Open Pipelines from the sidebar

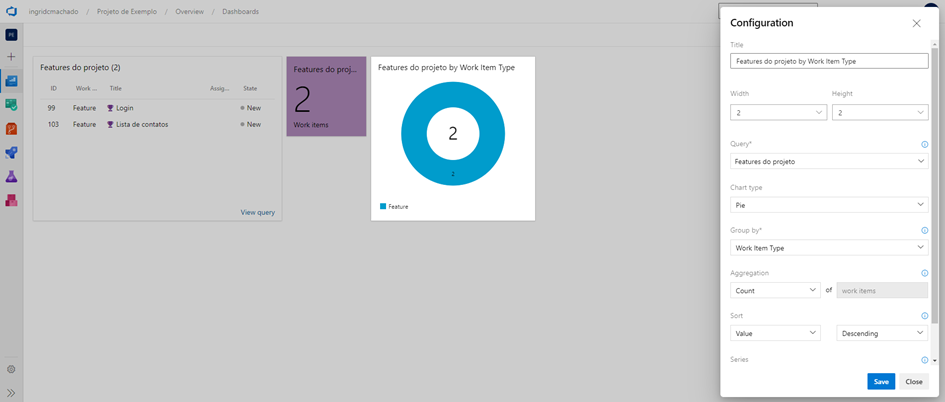tap(12, 153)
